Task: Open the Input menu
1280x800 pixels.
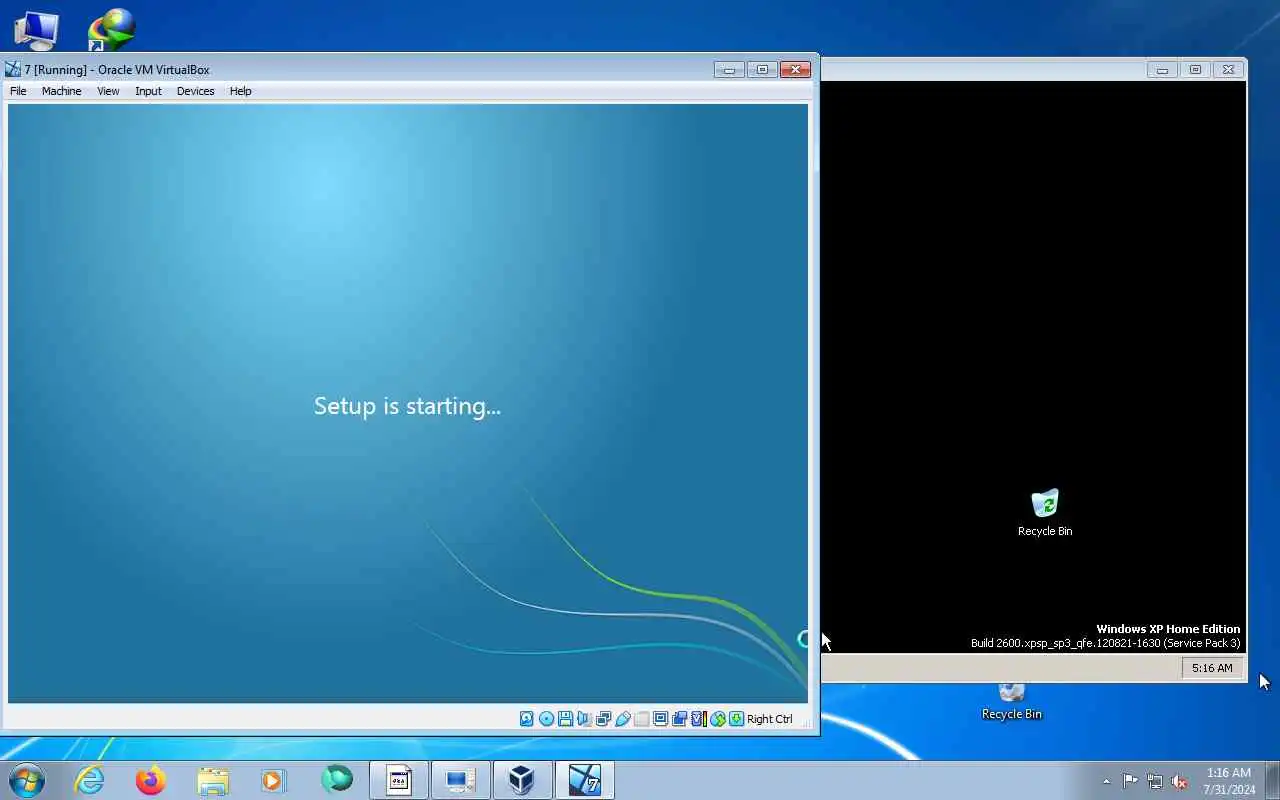Action: tap(148, 91)
